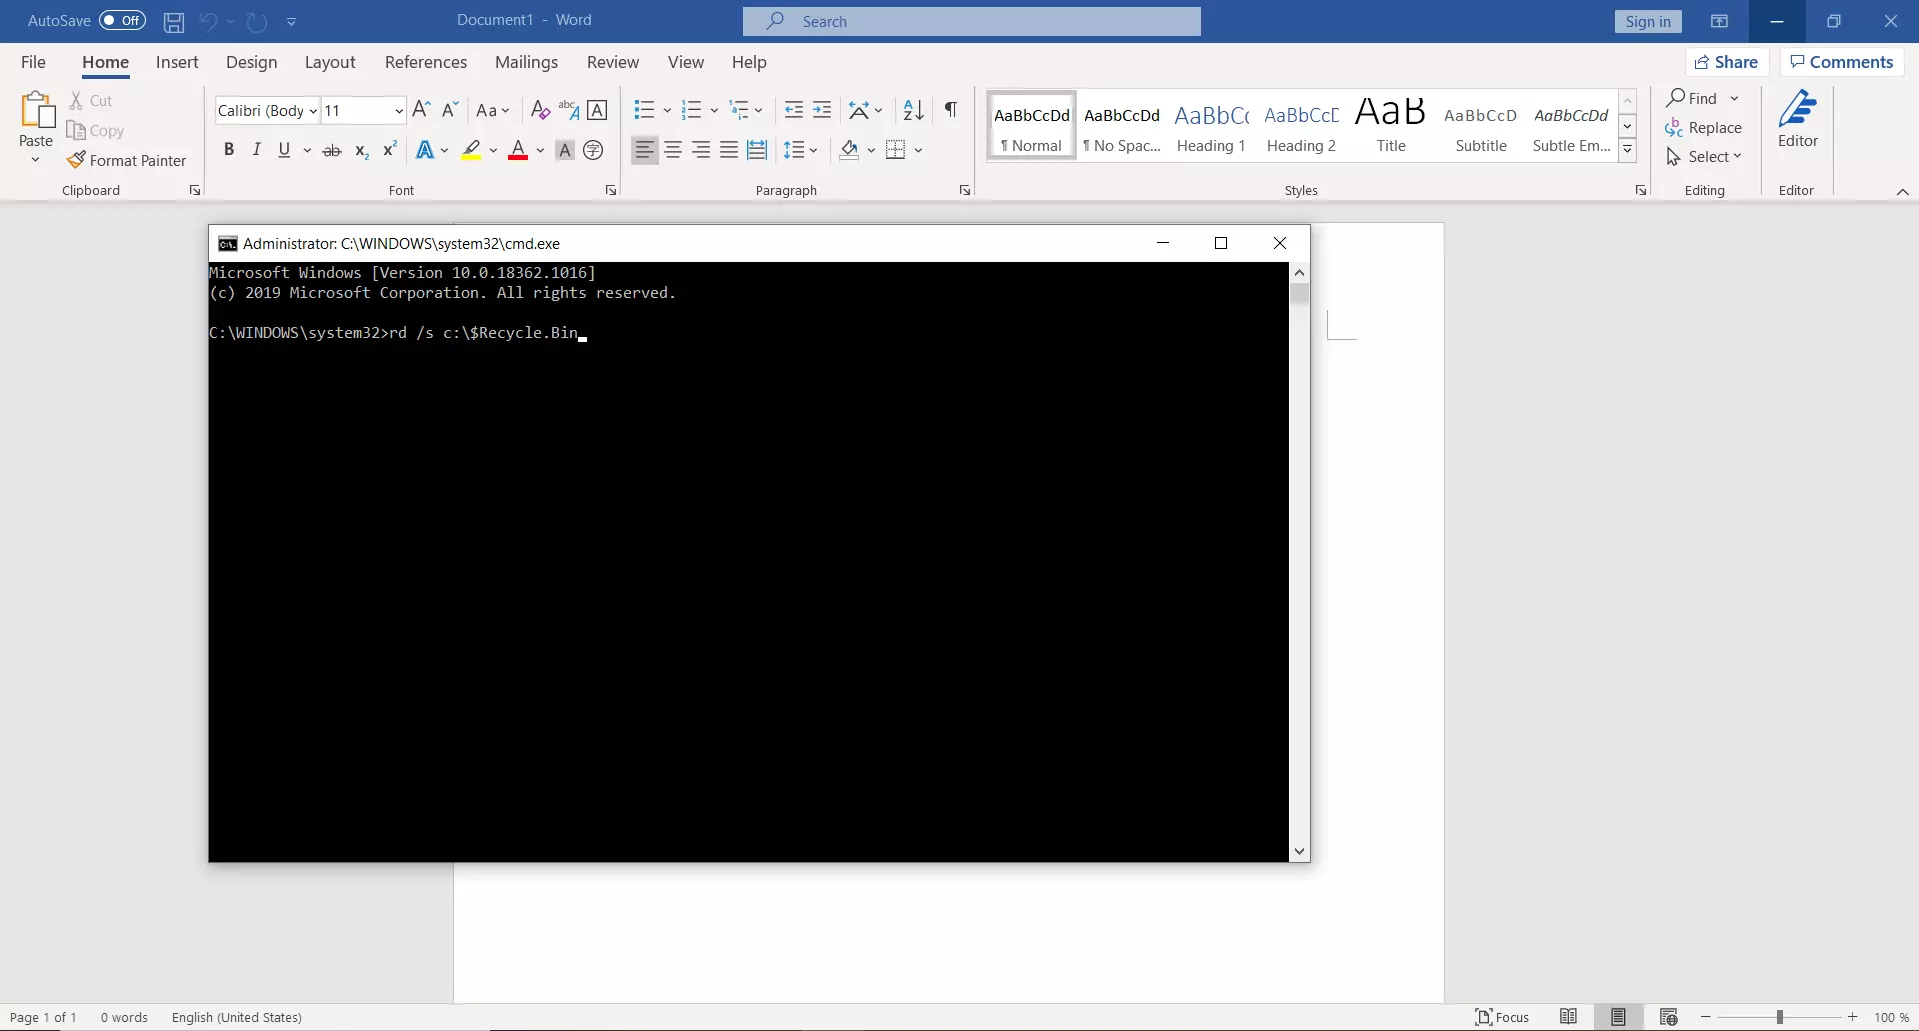Image resolution: width=1919 pixels, height=1031 pixels.
Task: Toggle Underline formatting
Action: pos(284,150)
